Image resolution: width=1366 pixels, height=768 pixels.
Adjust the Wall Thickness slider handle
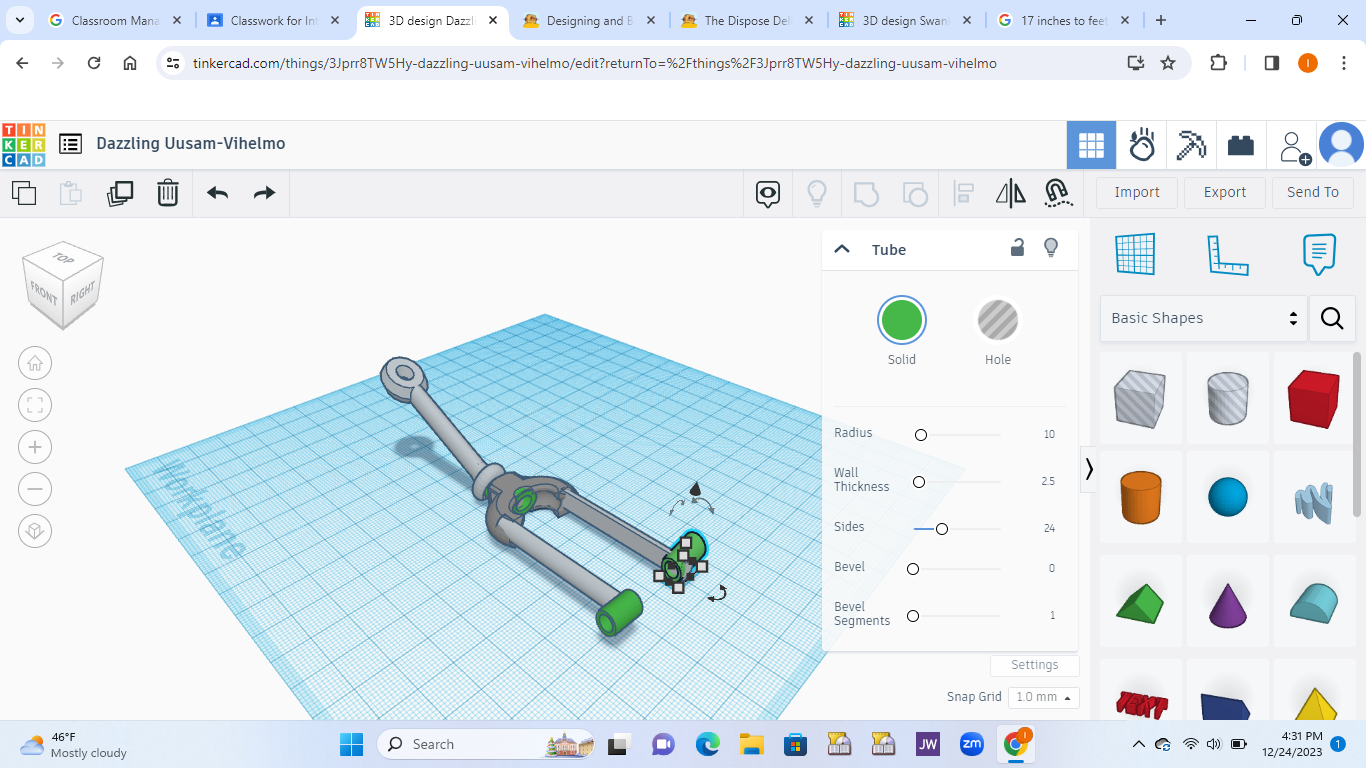[x=919, y=482]
